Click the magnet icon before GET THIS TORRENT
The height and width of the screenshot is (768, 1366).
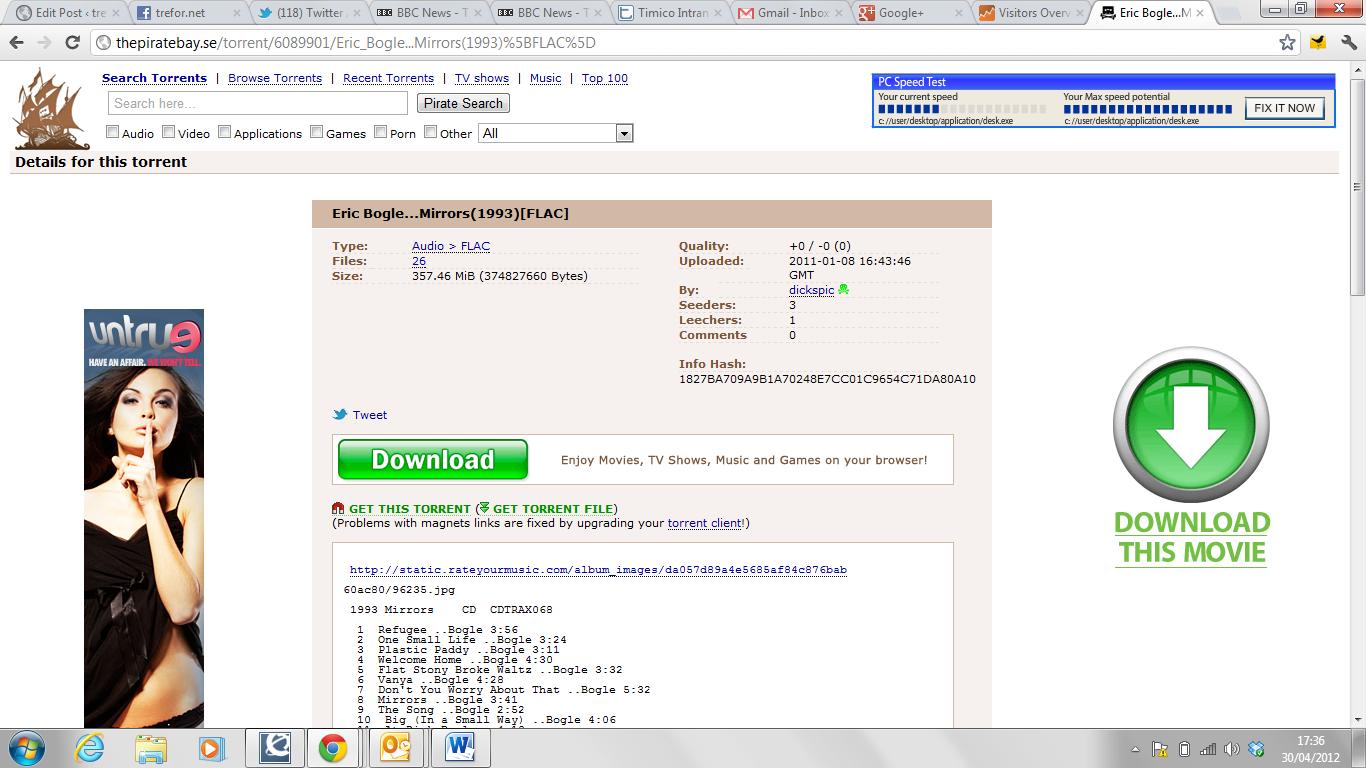[x=338, y=509]
